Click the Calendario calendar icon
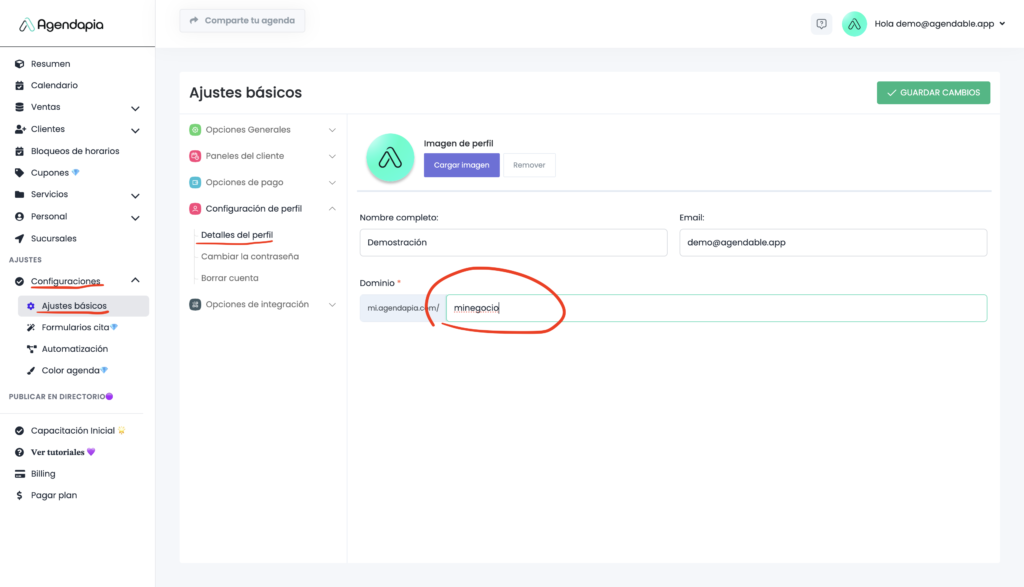This screenshot has width=1024, height=587. tap(19, 86)
